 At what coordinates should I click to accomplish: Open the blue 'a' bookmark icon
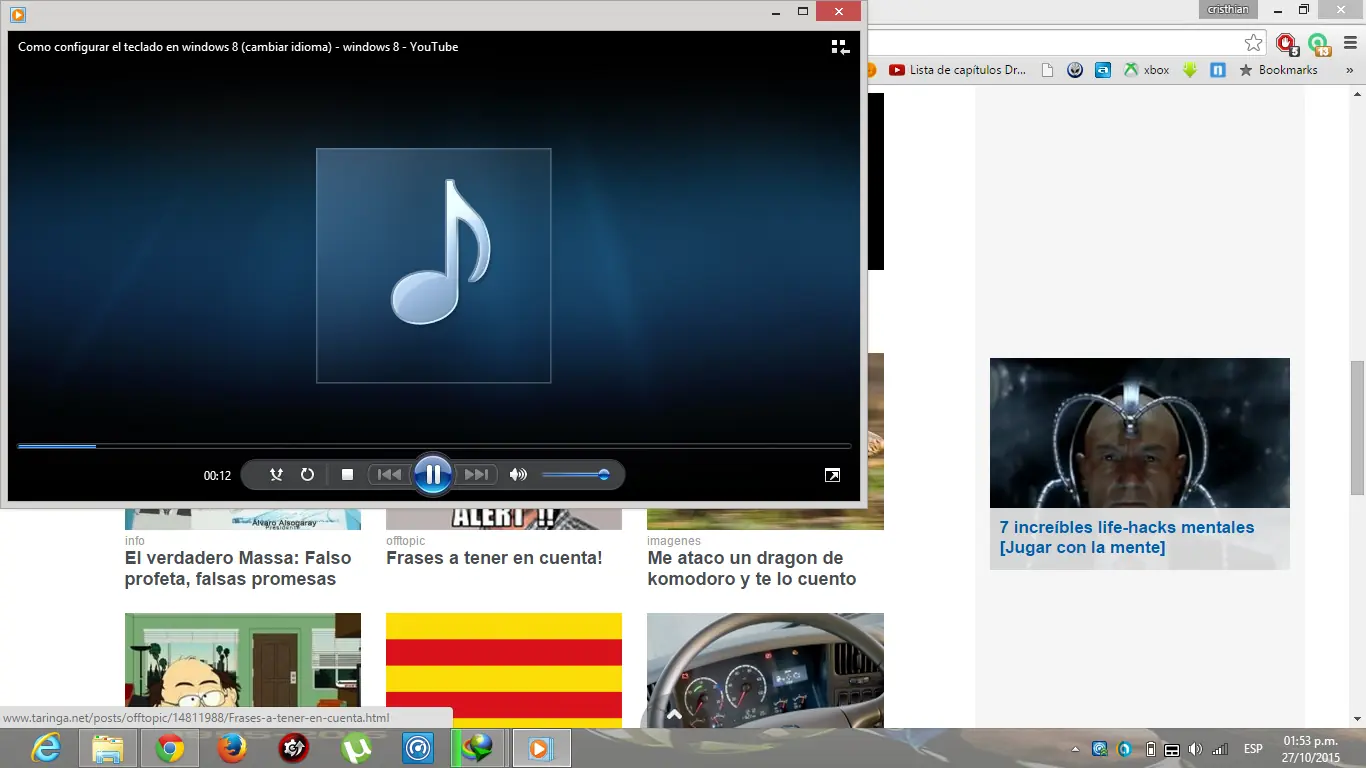point(1103,70)
